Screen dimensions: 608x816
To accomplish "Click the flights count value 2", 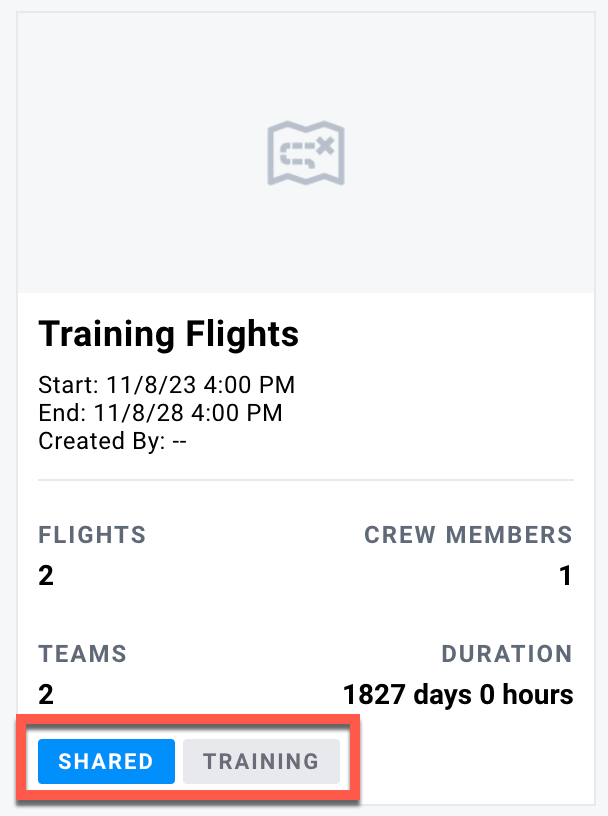I will (x=46, y=576).
